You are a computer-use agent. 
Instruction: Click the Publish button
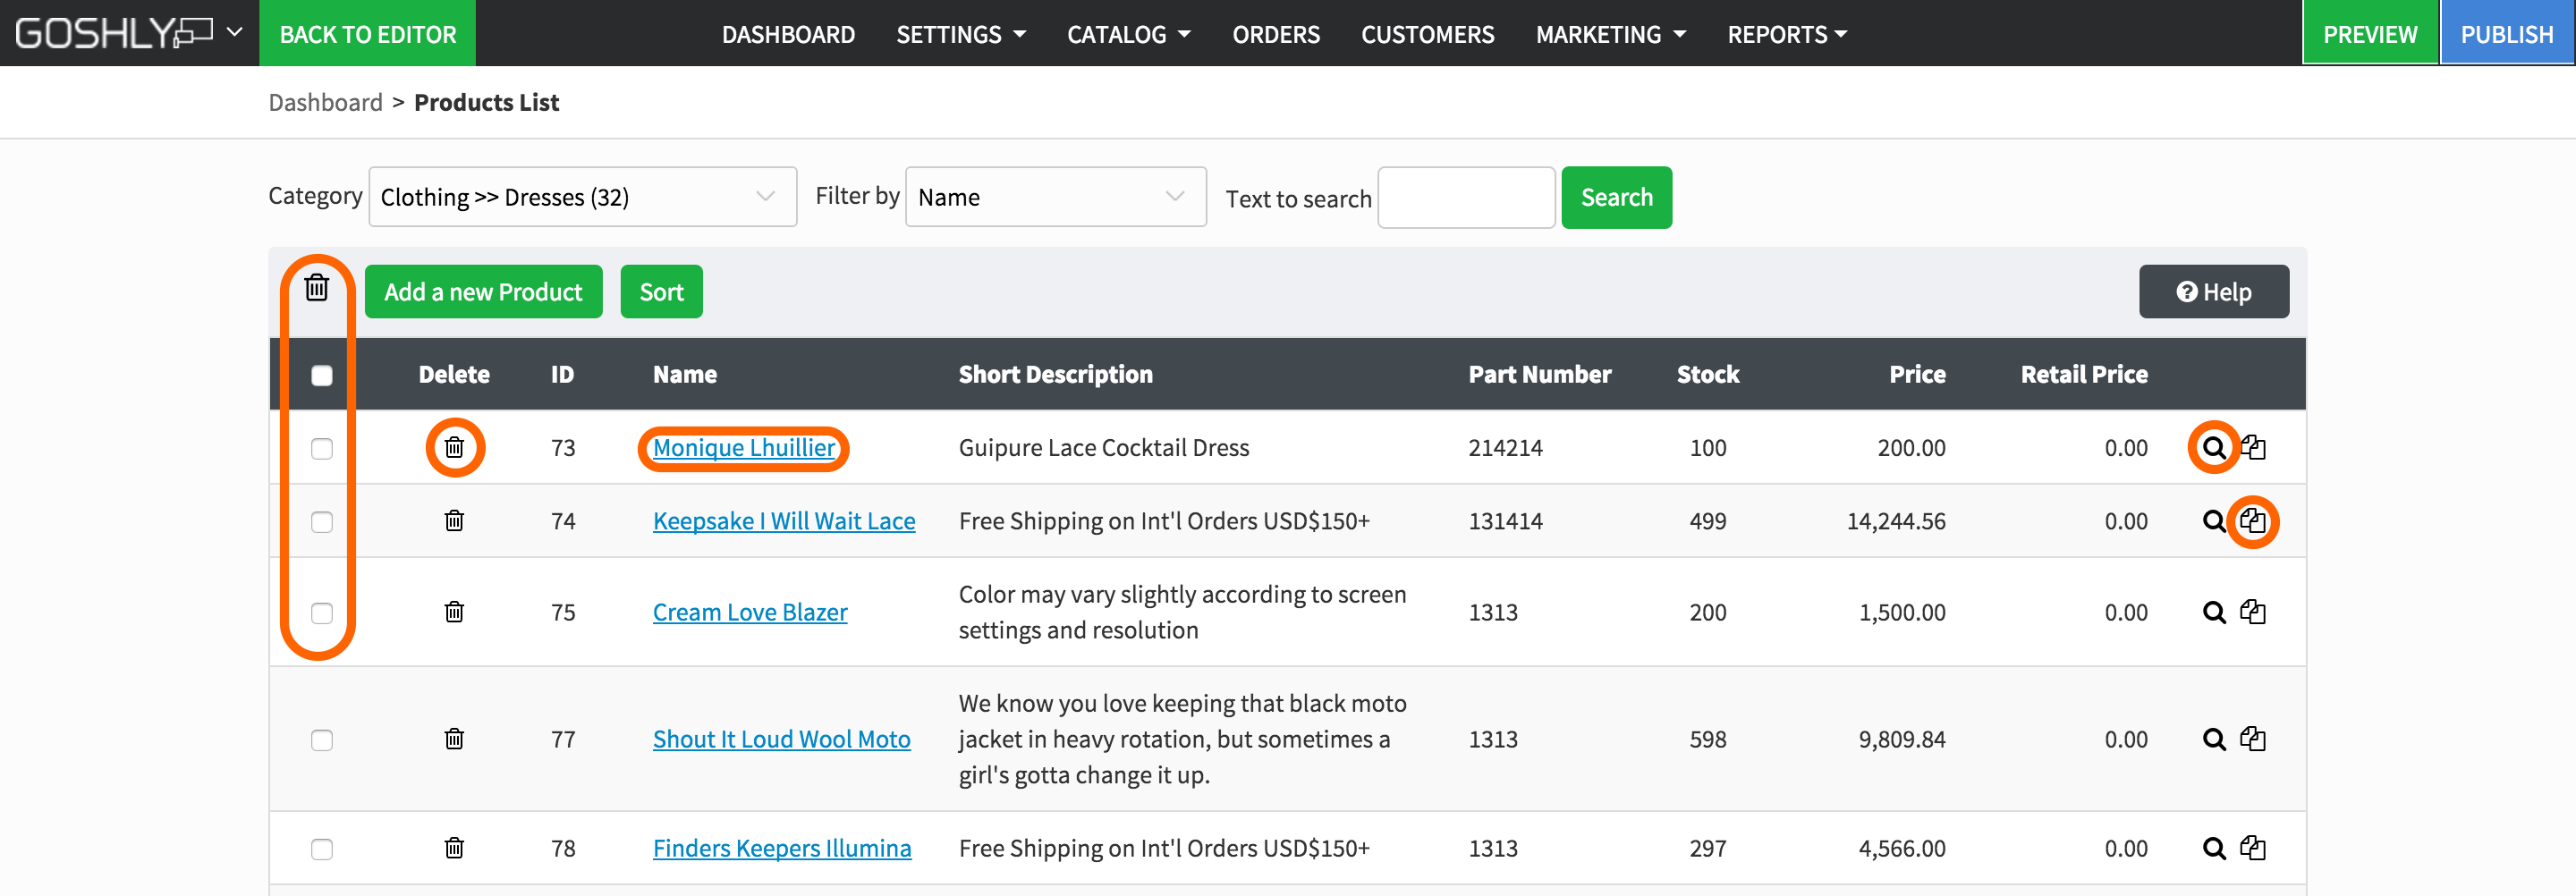point(2507,33)
